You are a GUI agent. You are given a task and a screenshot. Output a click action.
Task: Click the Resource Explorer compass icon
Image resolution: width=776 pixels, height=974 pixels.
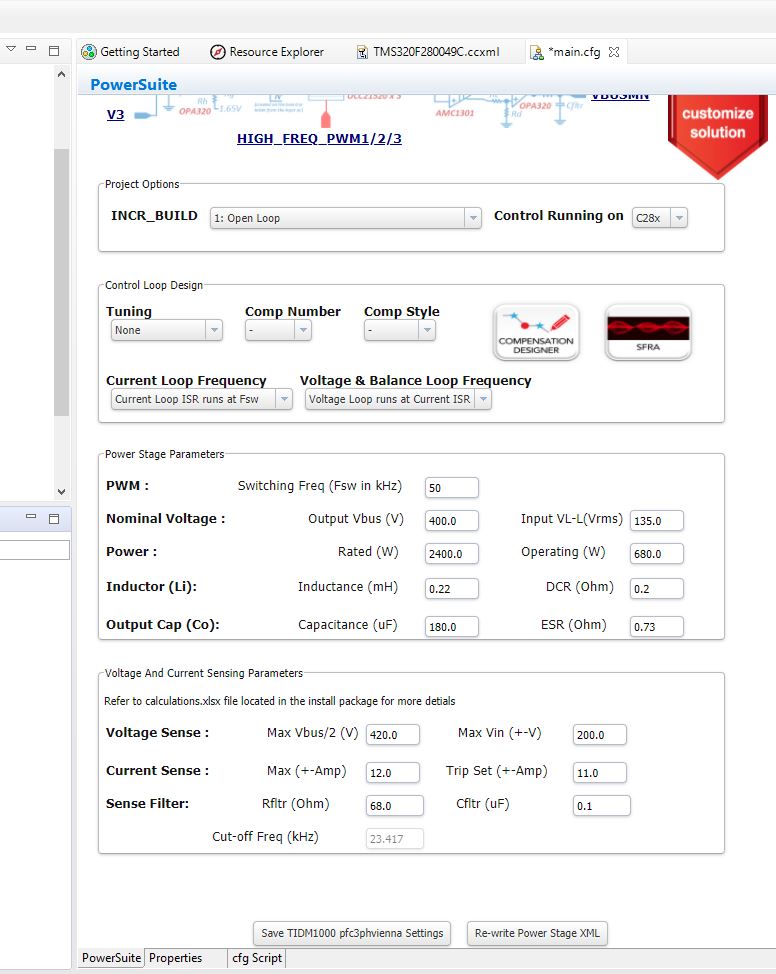[x=217, y=52]
